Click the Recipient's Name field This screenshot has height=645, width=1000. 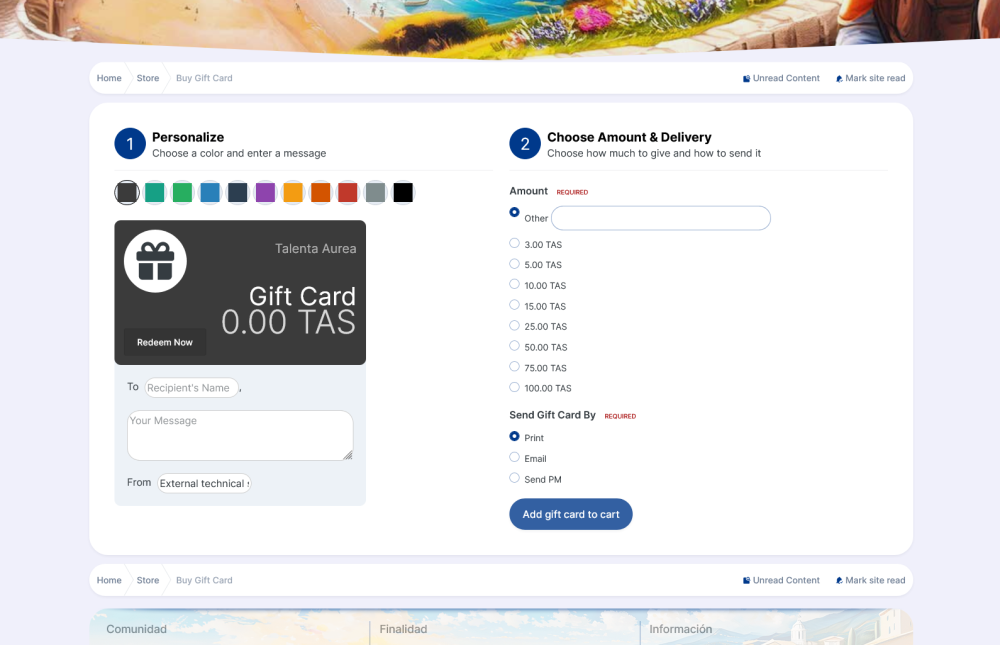click(x=191, y=387)
